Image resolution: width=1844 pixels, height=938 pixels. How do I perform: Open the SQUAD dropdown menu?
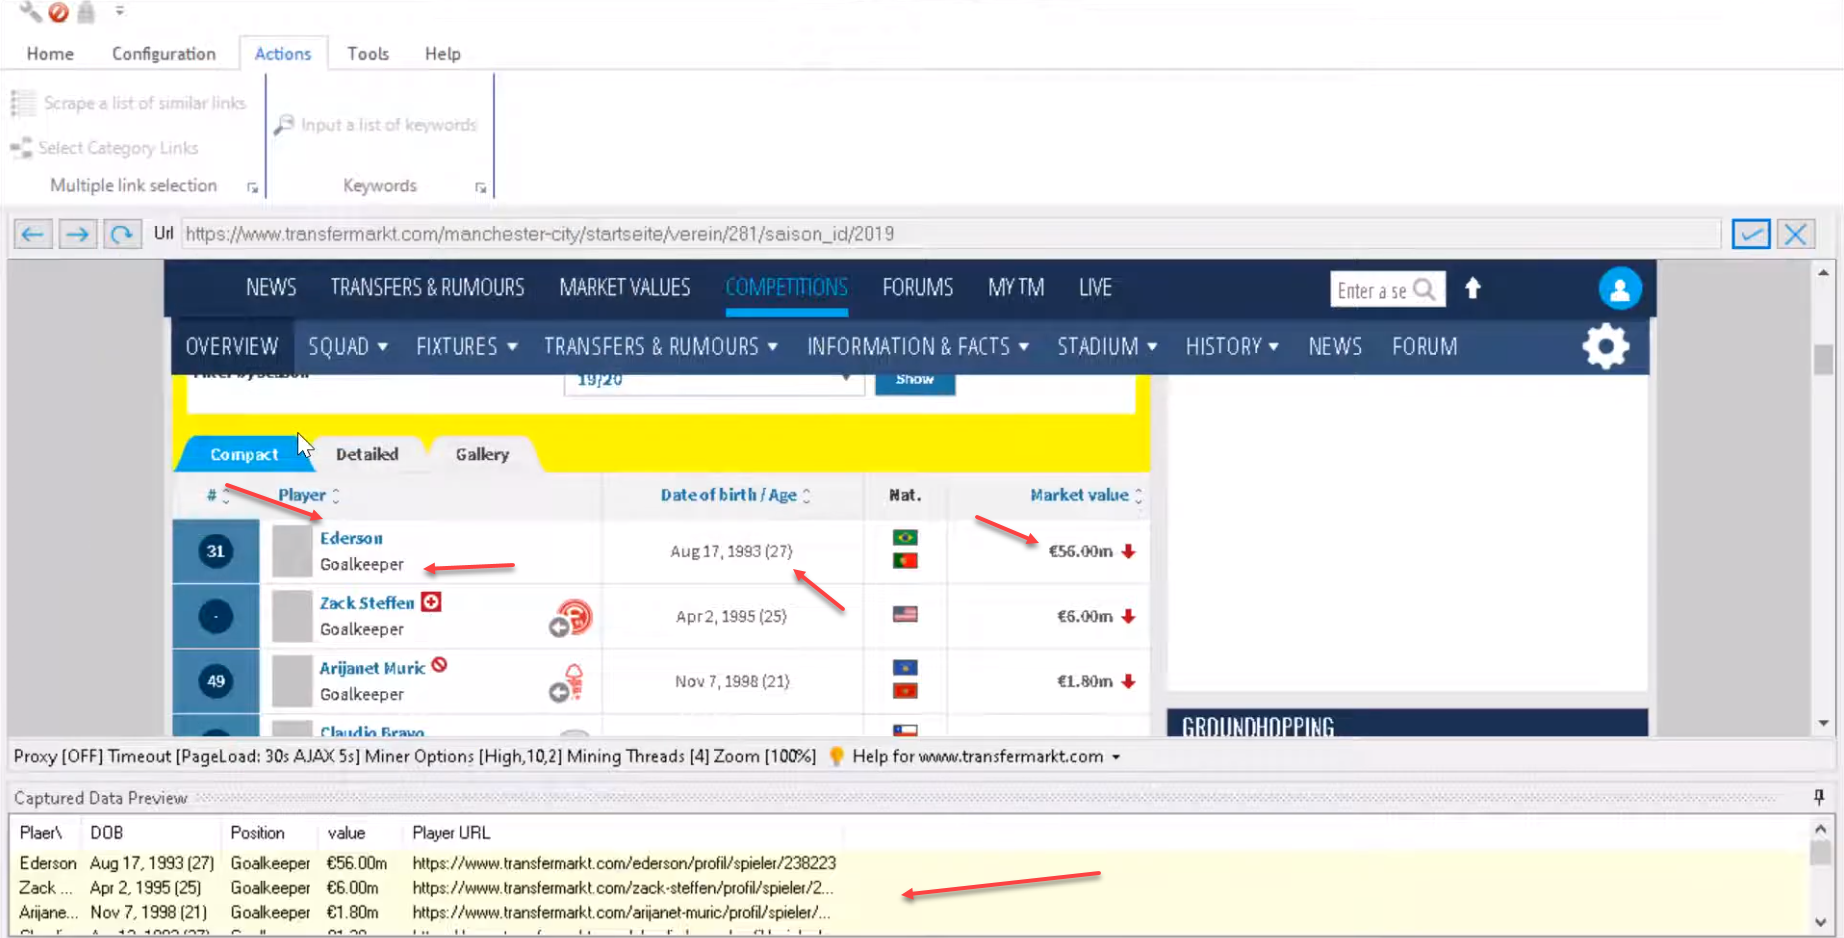point(347,347)
